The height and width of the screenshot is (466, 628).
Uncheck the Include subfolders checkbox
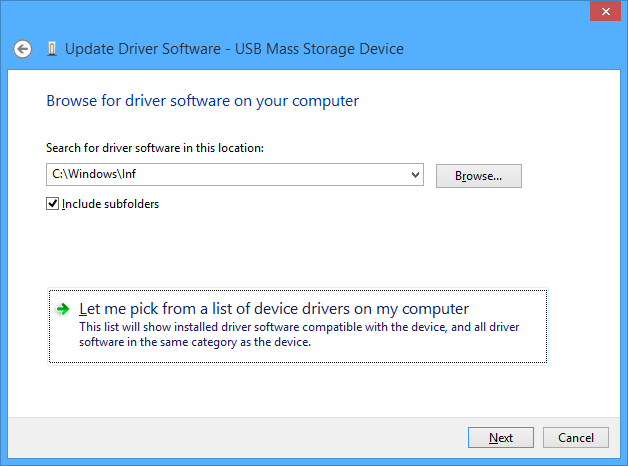(x=53, y=204)
